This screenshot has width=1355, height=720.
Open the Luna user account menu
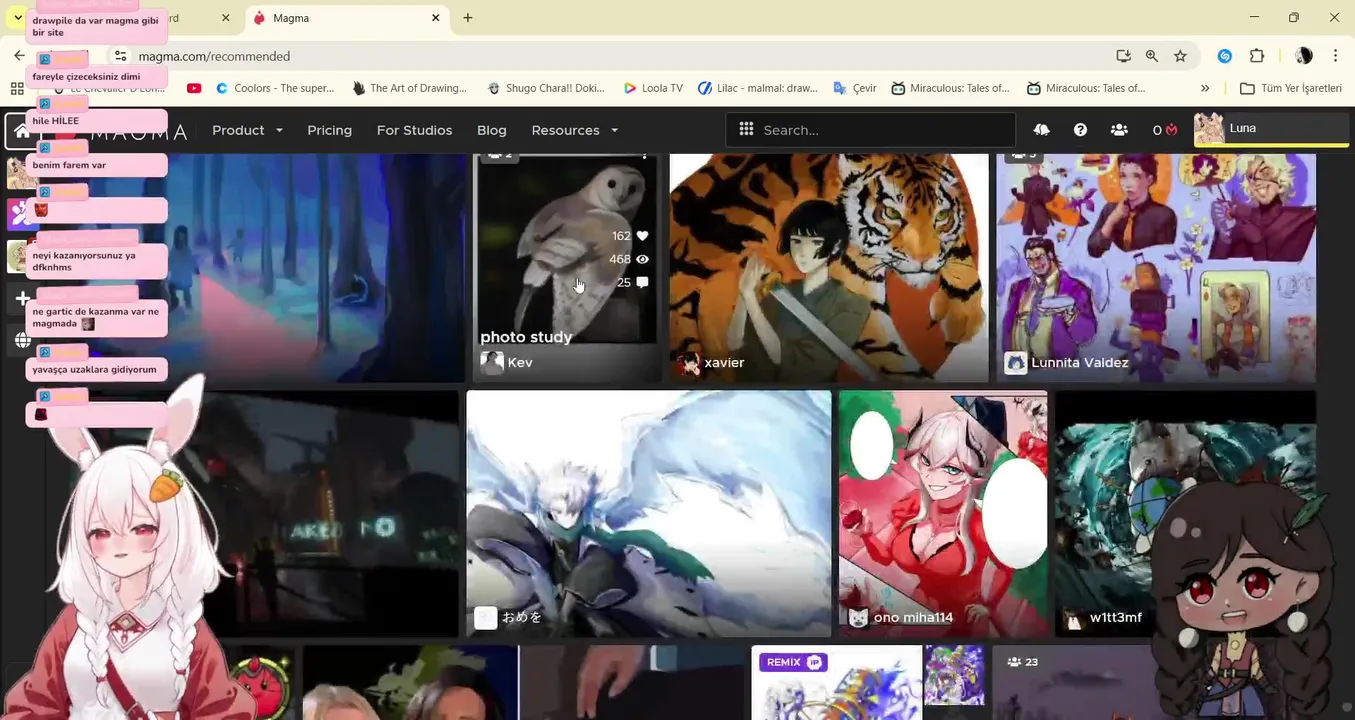[1271, 130]
